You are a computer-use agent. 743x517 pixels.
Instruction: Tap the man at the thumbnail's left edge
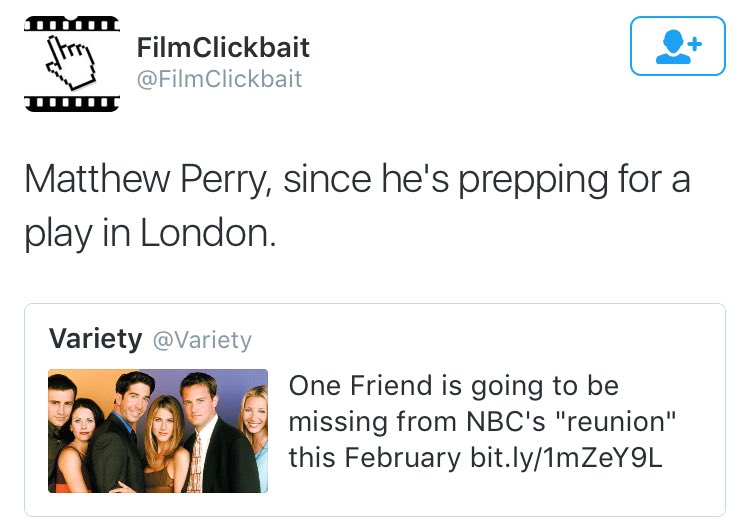tap(59, 426)
